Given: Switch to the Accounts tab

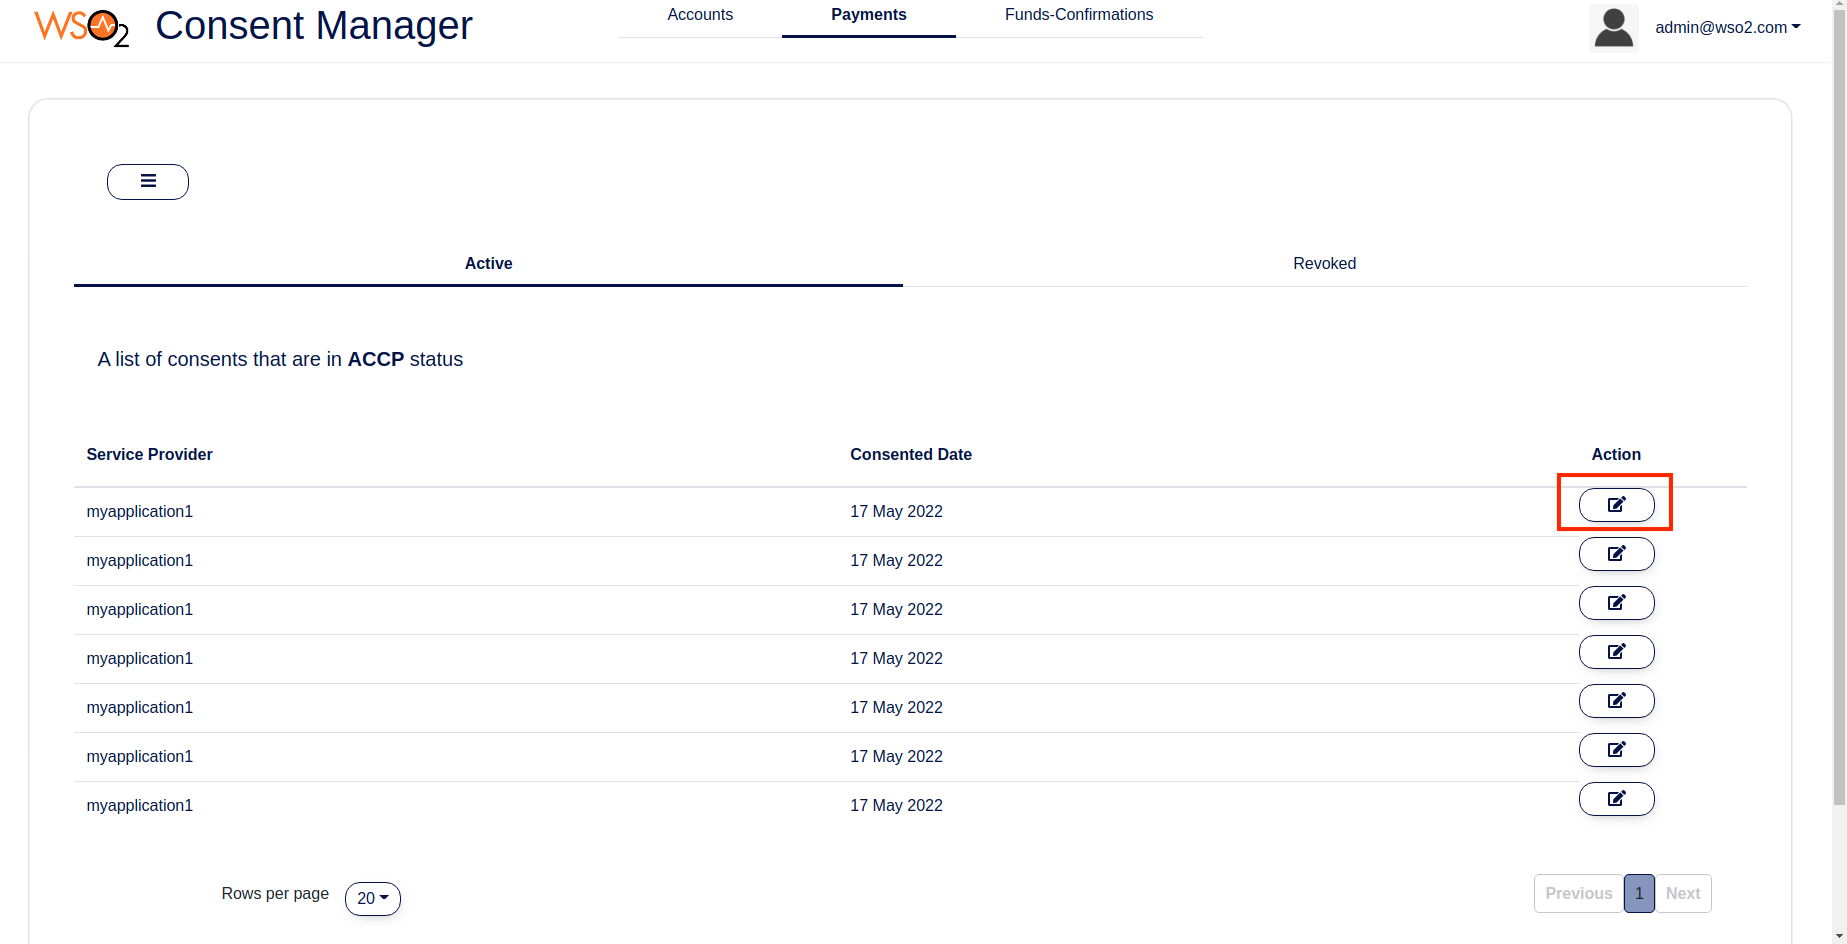Looking at the screenshot, I should tap(700, 15).
